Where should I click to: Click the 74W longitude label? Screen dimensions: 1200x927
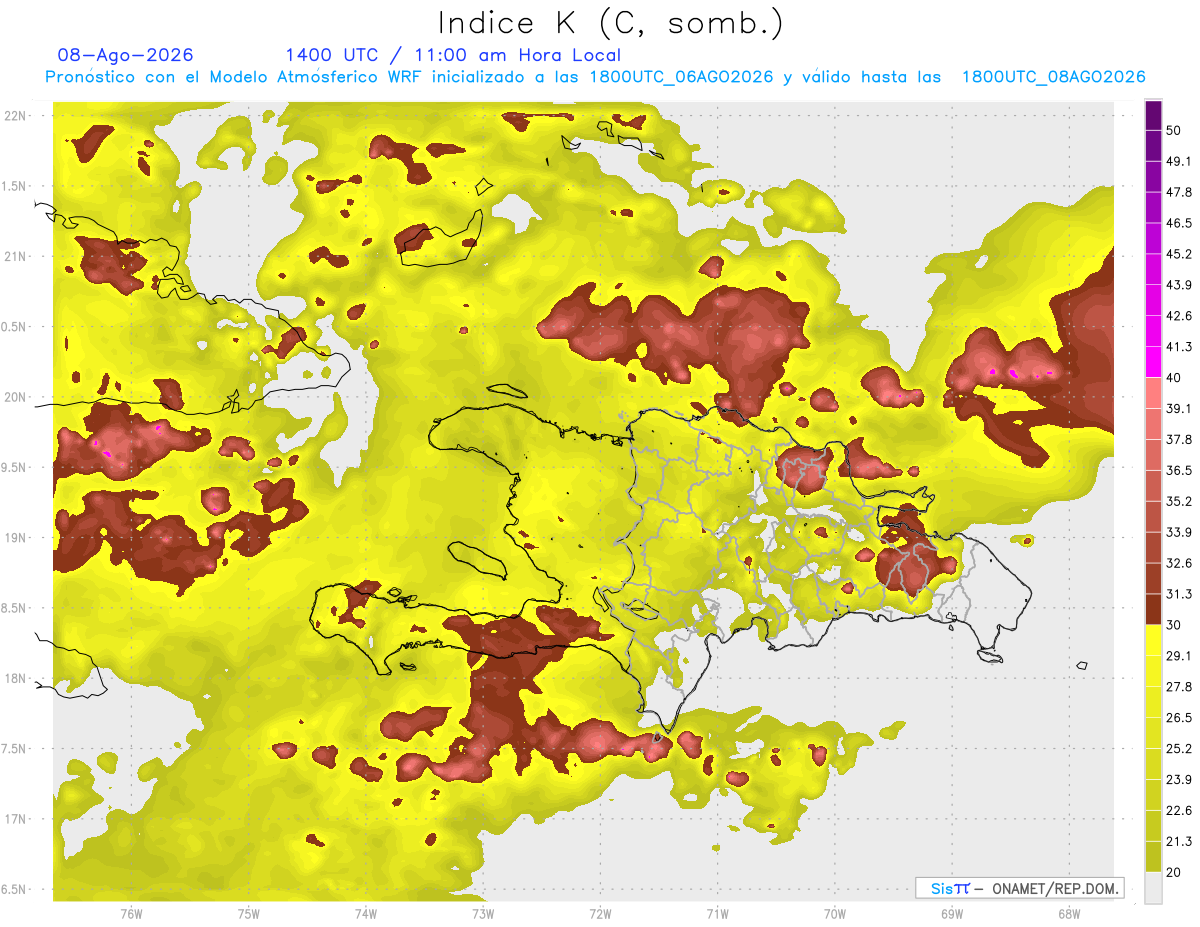tap(365, 914)
